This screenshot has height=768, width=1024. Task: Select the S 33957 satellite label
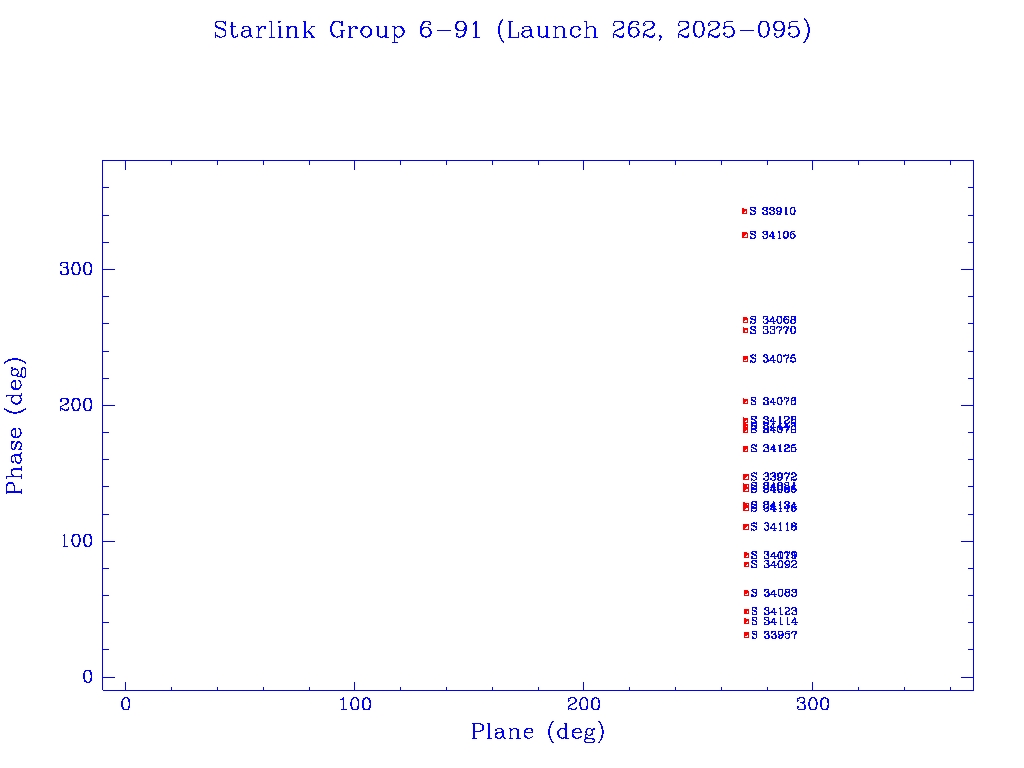(774, 635)
